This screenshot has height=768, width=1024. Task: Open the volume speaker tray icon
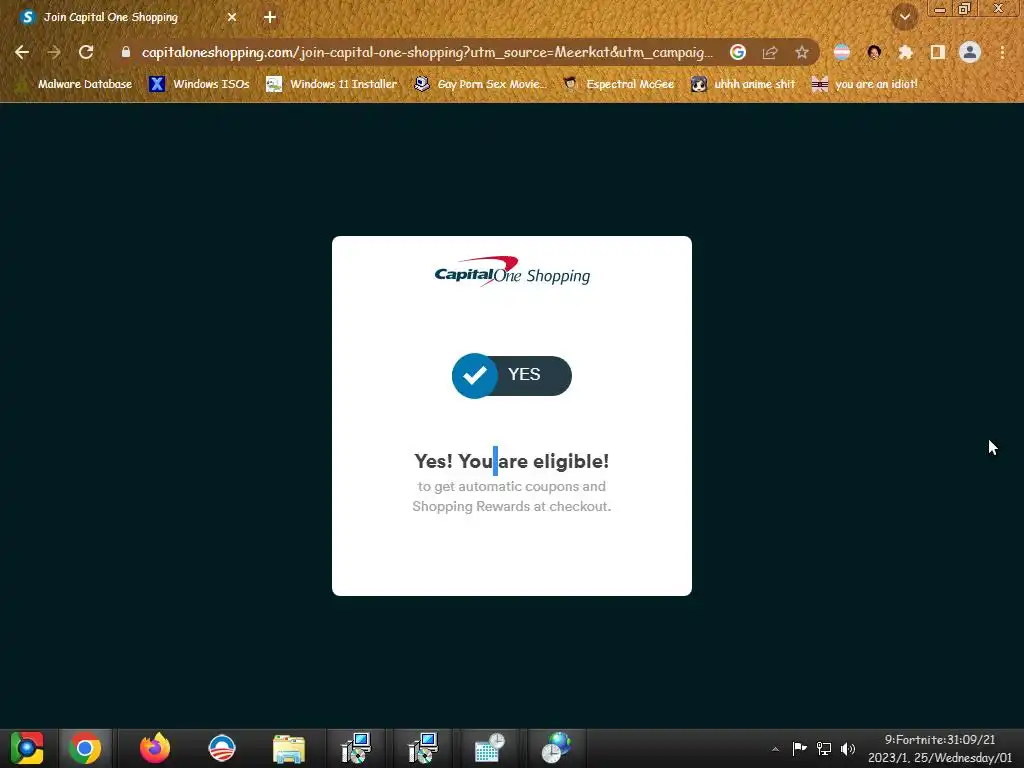click(x=848, y=749)
